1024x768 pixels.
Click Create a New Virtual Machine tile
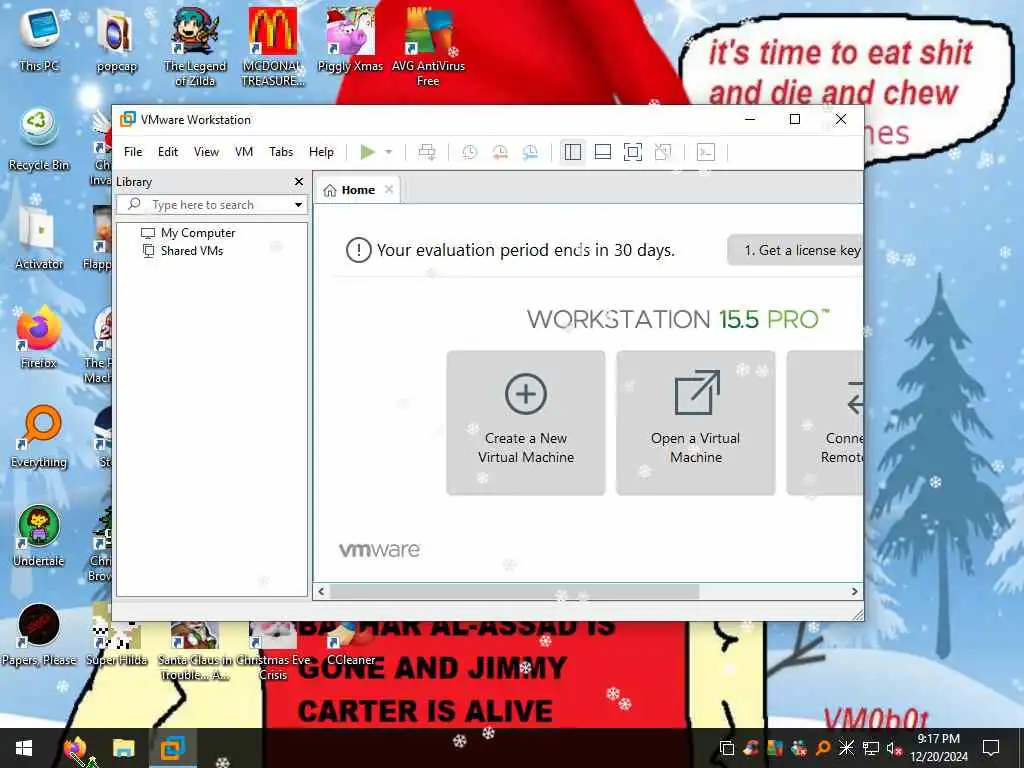(526, 423)
